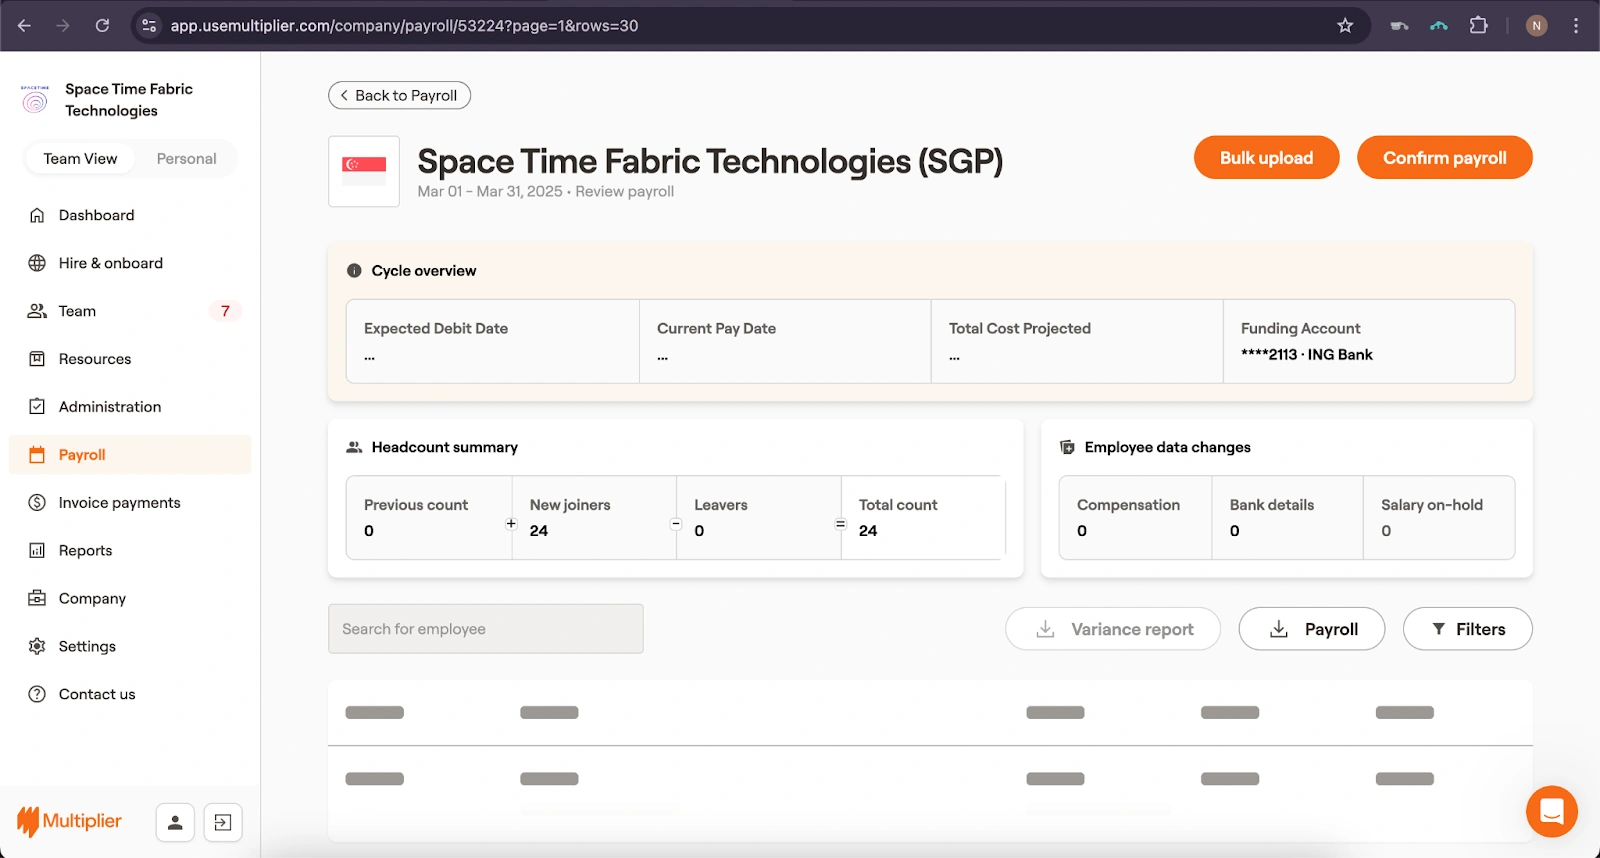Open Reports menu item

tap(130, 551)
